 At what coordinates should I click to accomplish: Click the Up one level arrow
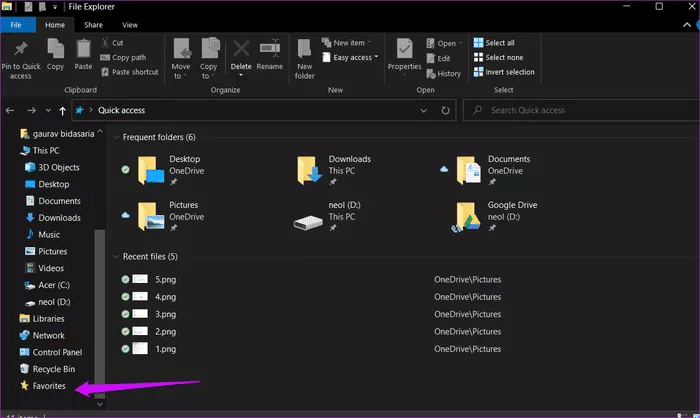(62, 110)
